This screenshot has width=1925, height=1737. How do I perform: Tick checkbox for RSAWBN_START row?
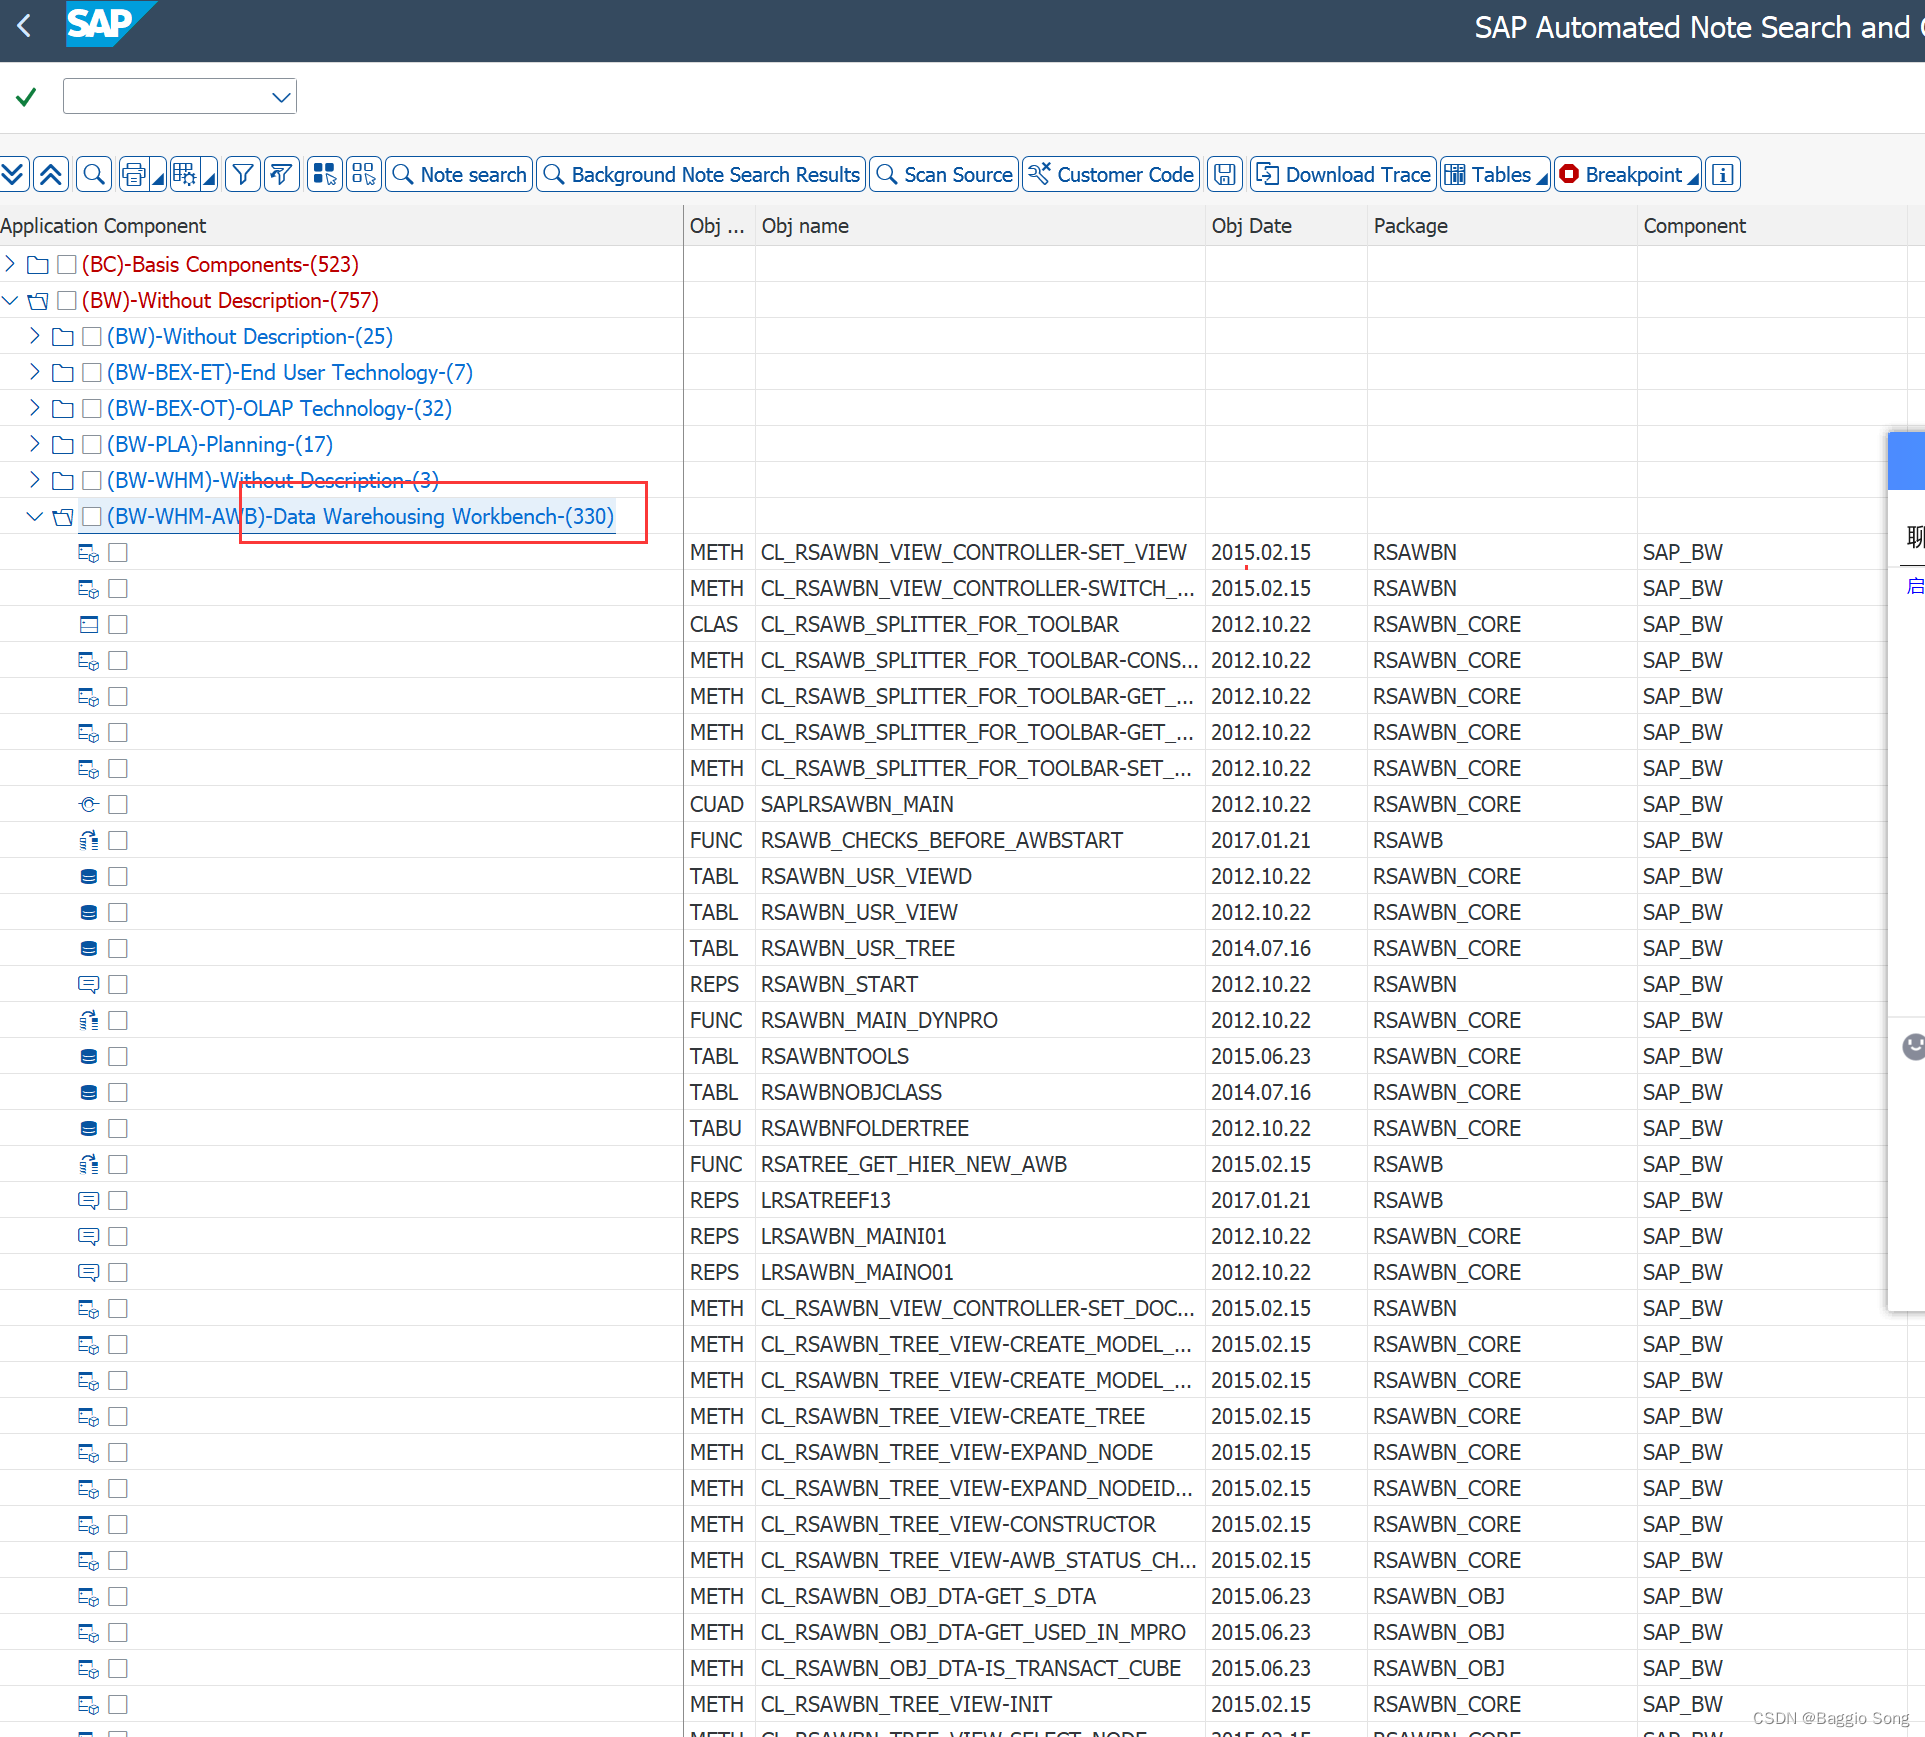click(x=118, y=984)
